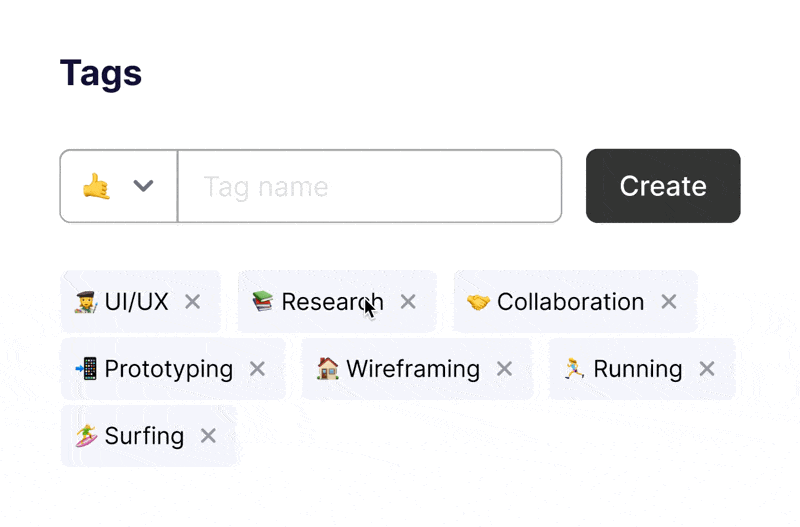Focus the Tag name input field
The width and height of the screenshot is (800, 527).
(x=370, y=186)
